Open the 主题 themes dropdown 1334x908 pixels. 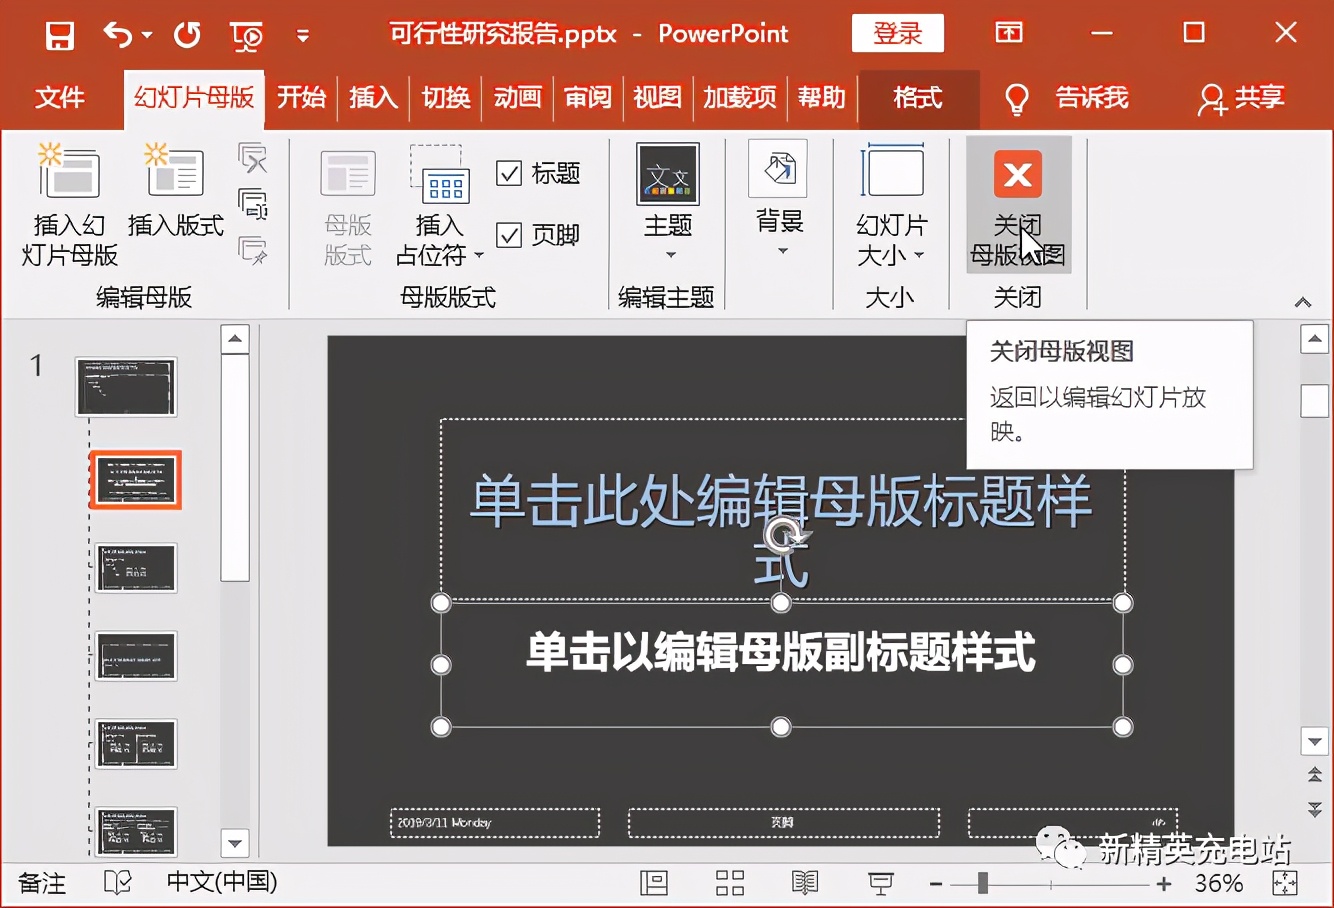point(667,255)
